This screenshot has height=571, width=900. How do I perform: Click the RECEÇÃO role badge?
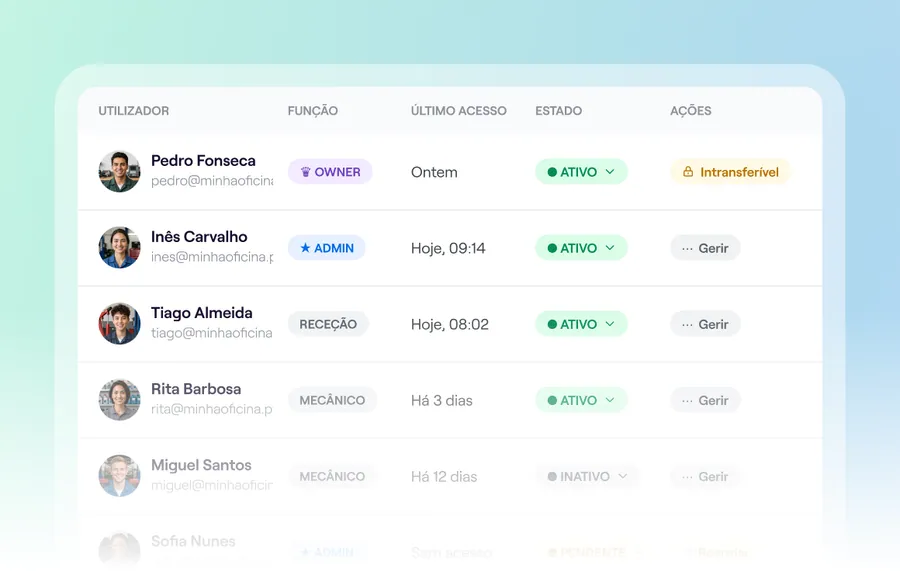(x=328, y=324)
